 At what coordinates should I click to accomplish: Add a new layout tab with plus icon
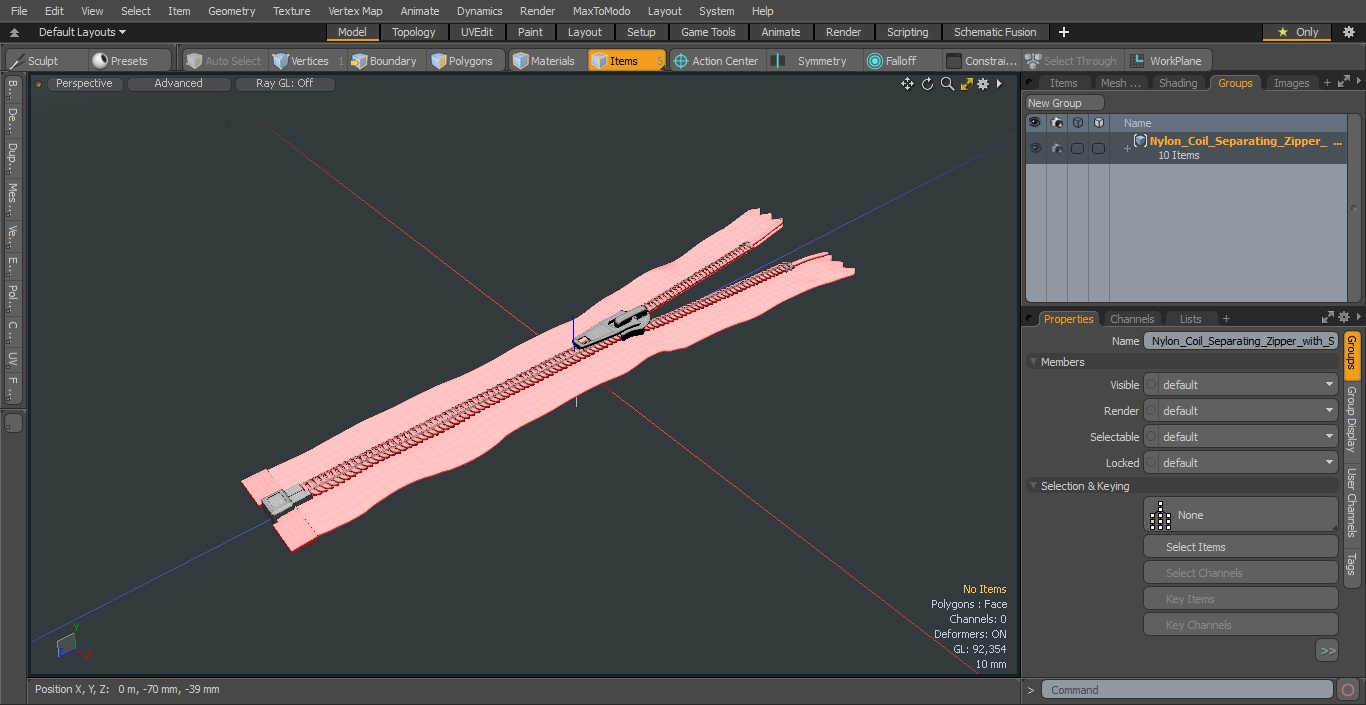coord(1063,32)
